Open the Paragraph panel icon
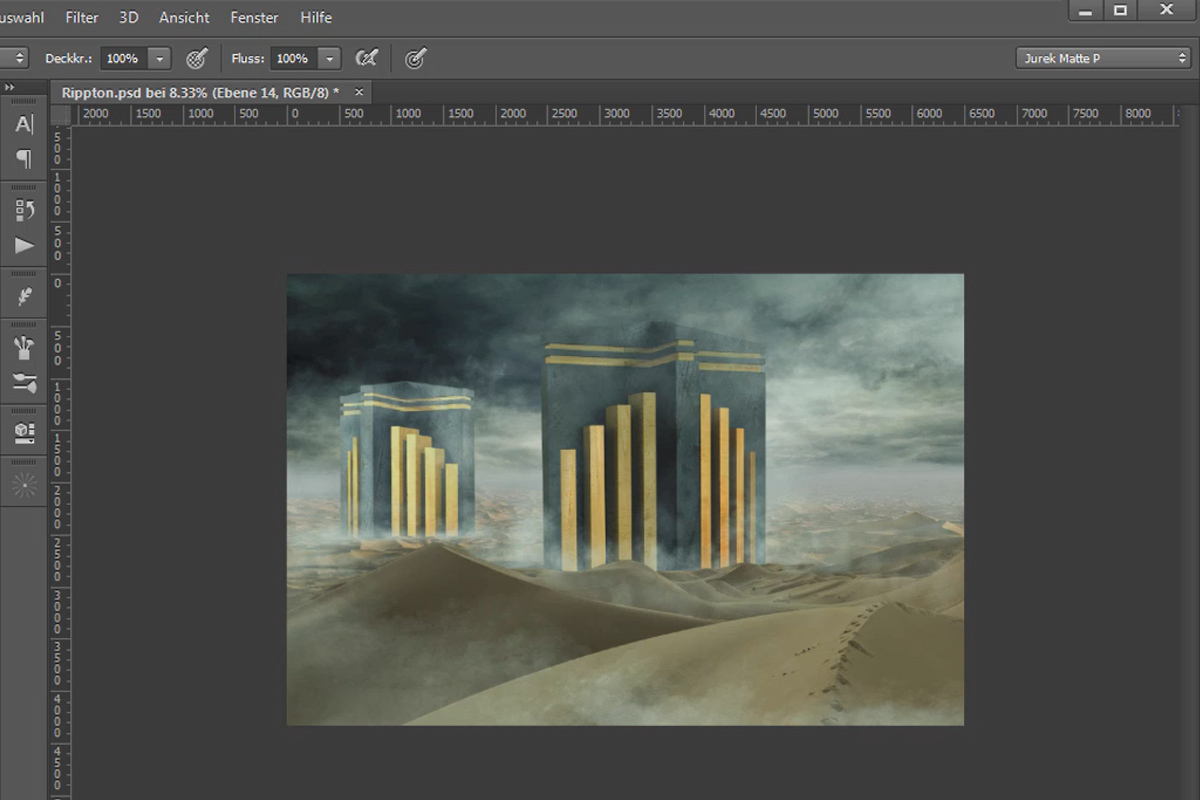The width and height of the screenshot is (1200, 800). click(24, 159)
